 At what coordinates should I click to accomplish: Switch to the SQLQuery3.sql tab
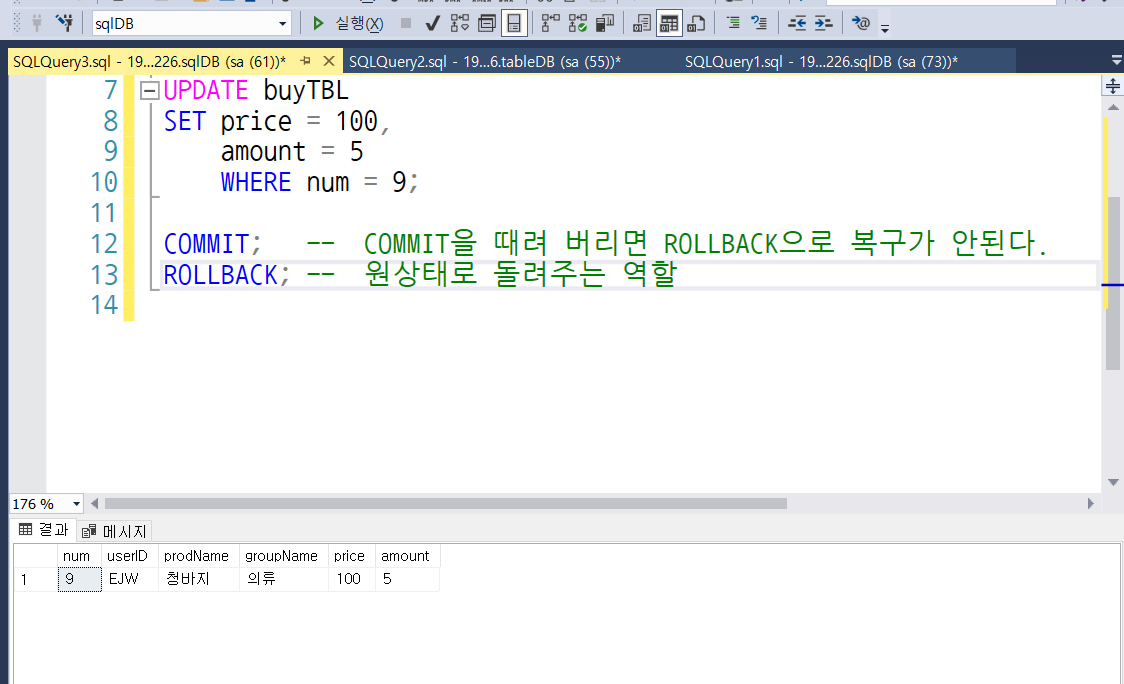[x=149, y=62]
